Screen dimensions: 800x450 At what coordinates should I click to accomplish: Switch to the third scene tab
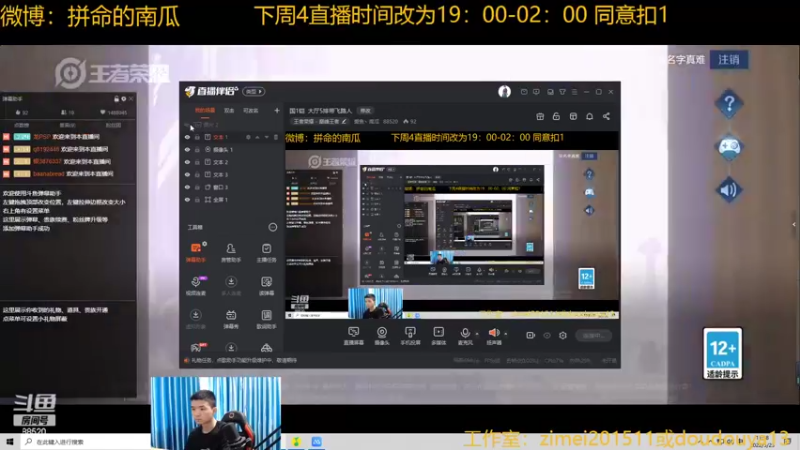(251, 110)
